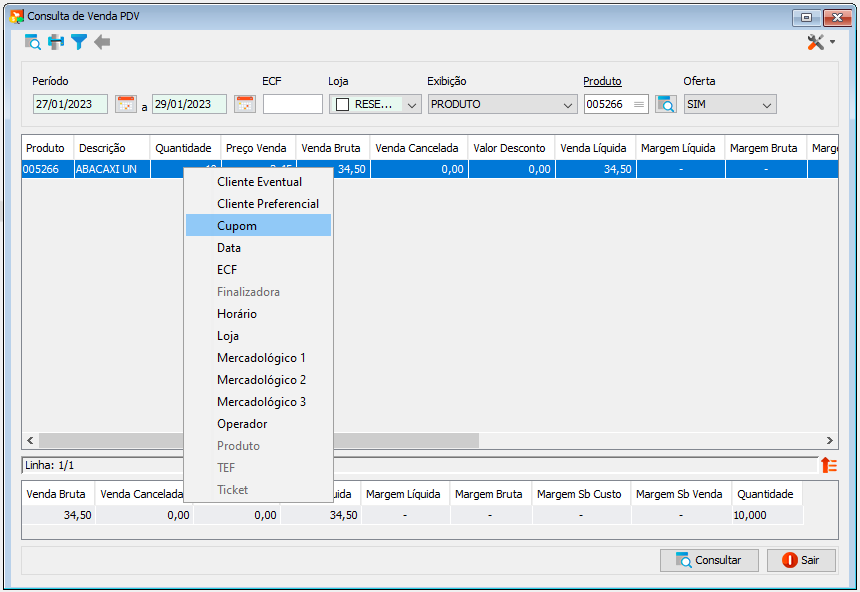The image size is (860, 592).
Task: Click the 10,000 Quantidade total cell
Action: (767, 515)
